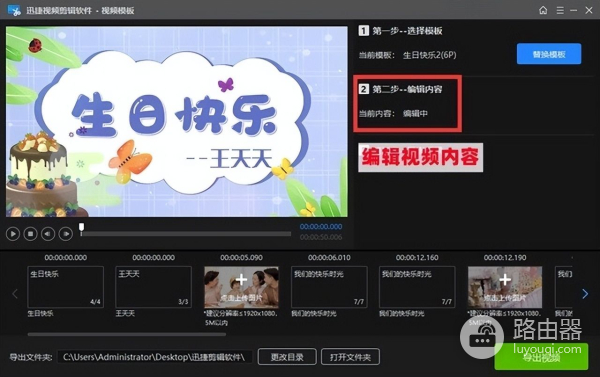Image resolution: width=600 pixels, height=377 pixels.
Task: Step to the next frame
Action: [66, 233]
